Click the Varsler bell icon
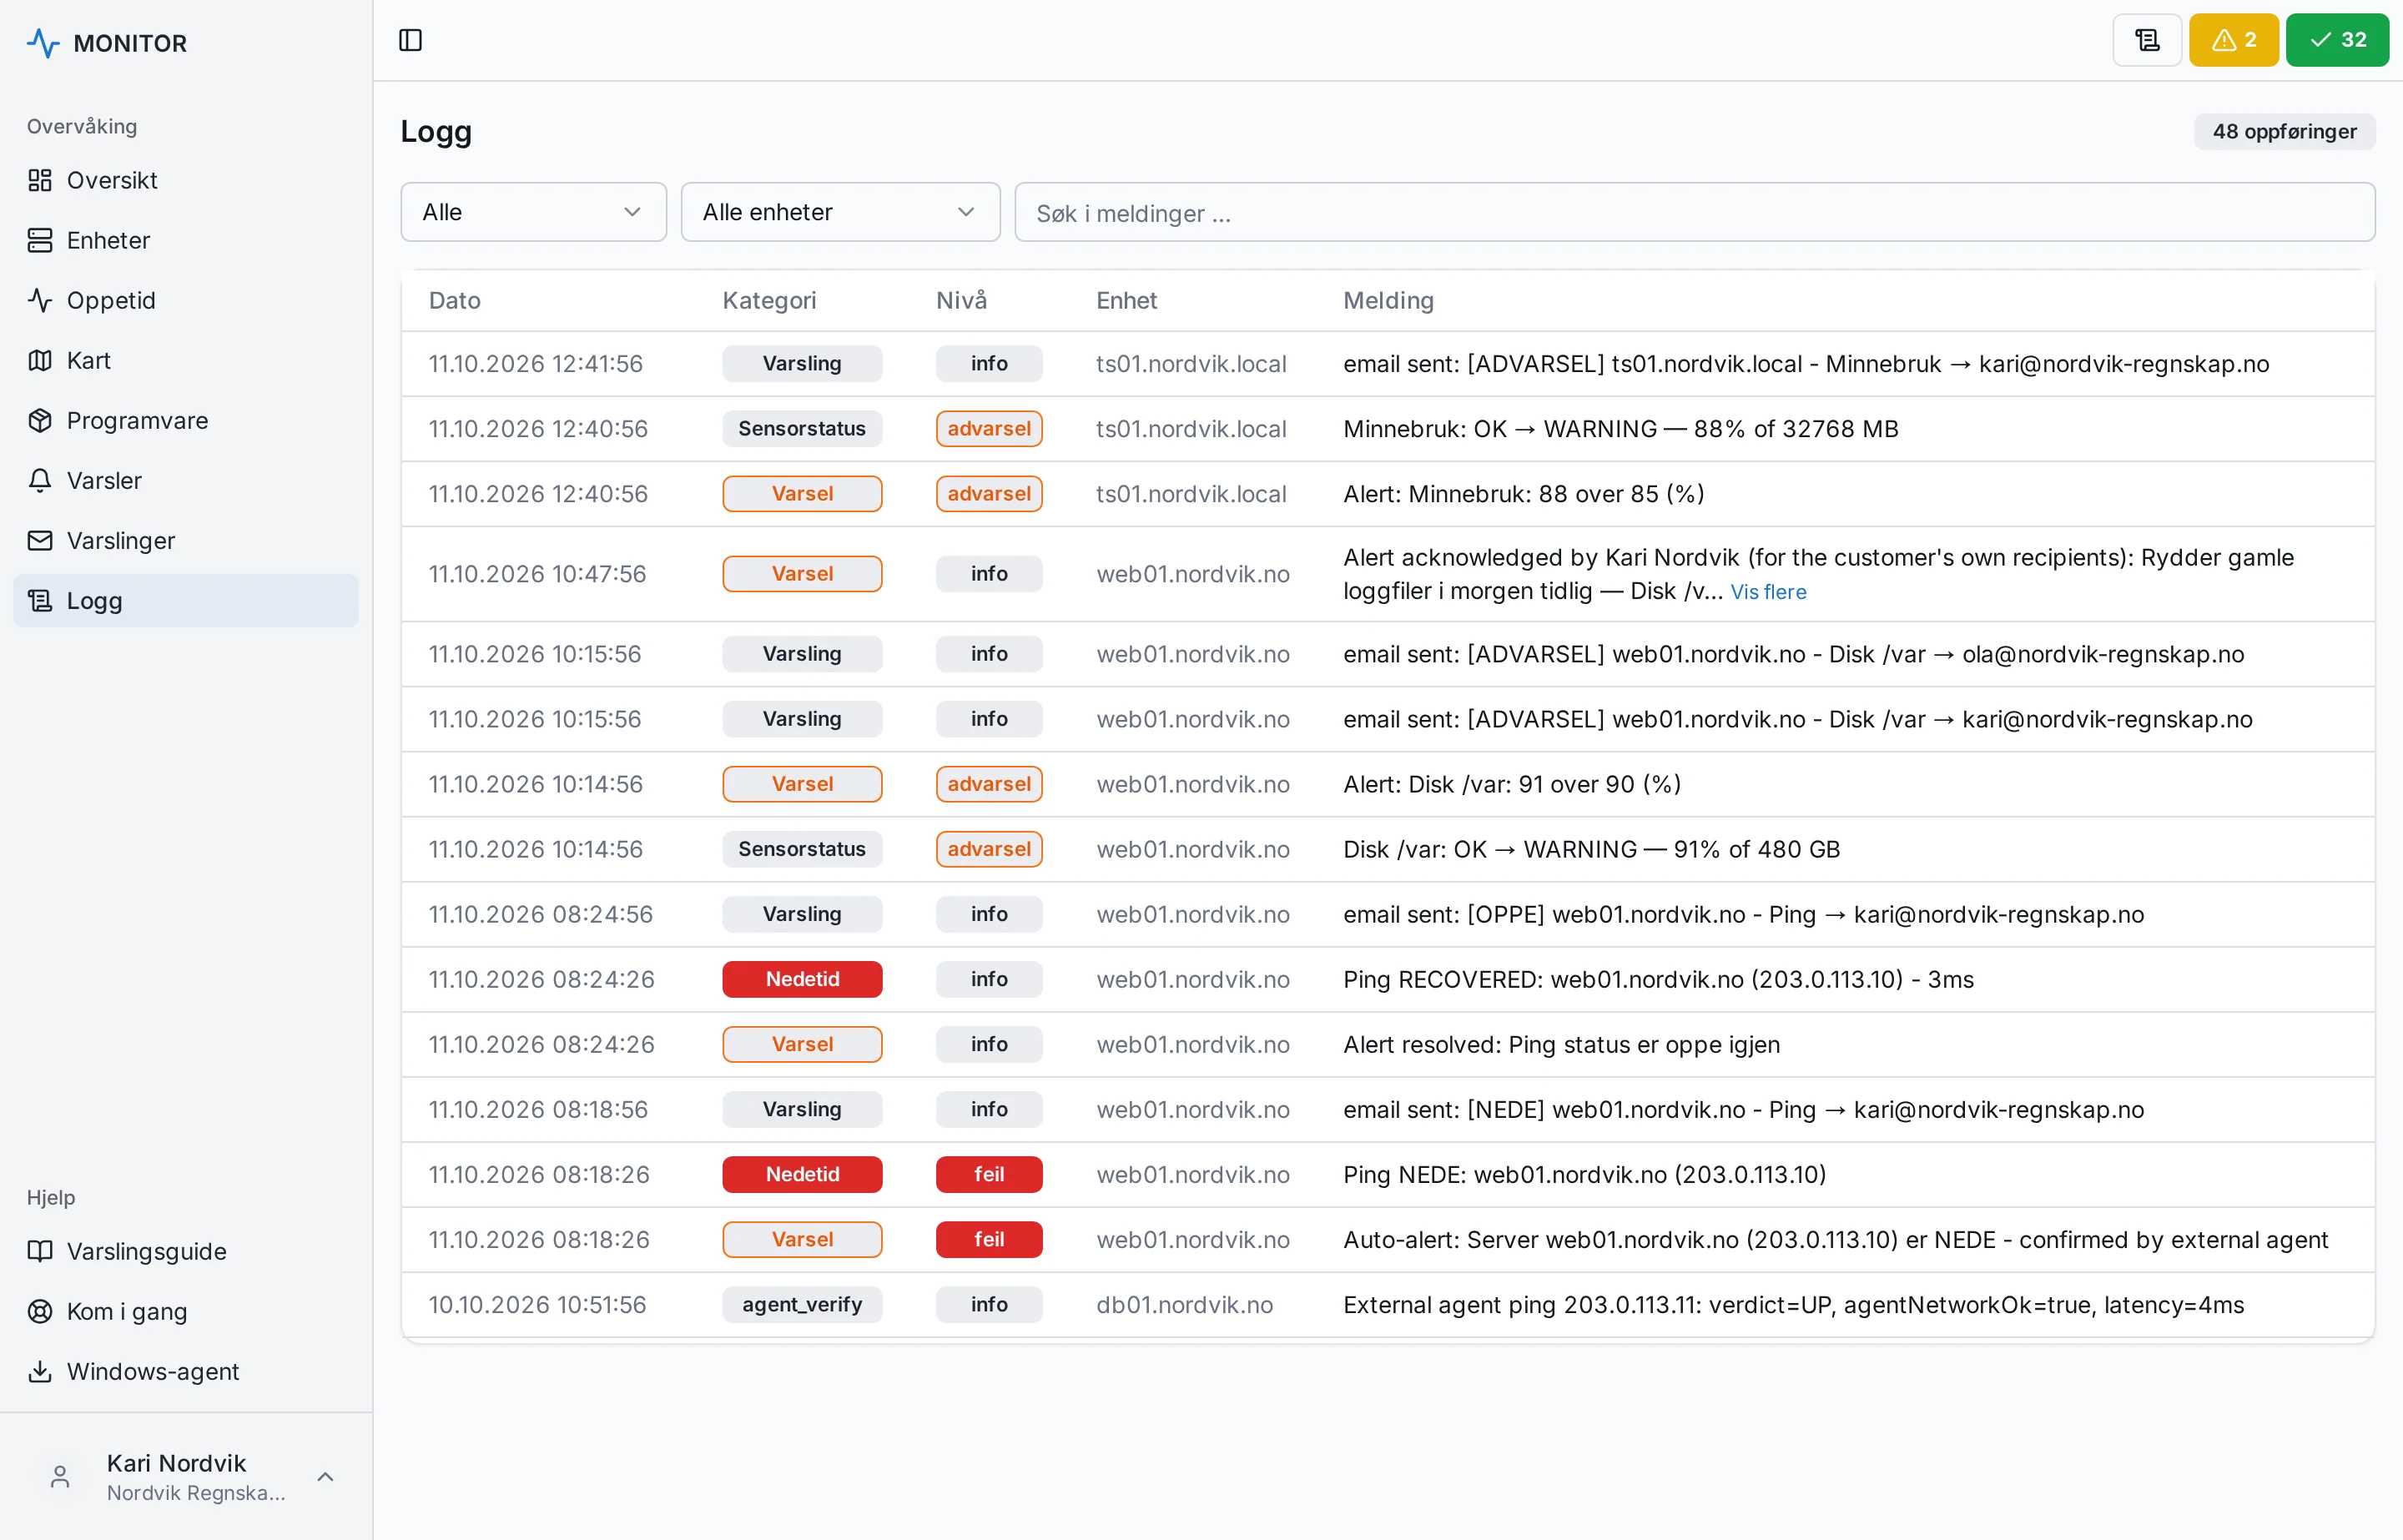The width and height of the screenshot is (2403, 1540). (40, 480)
